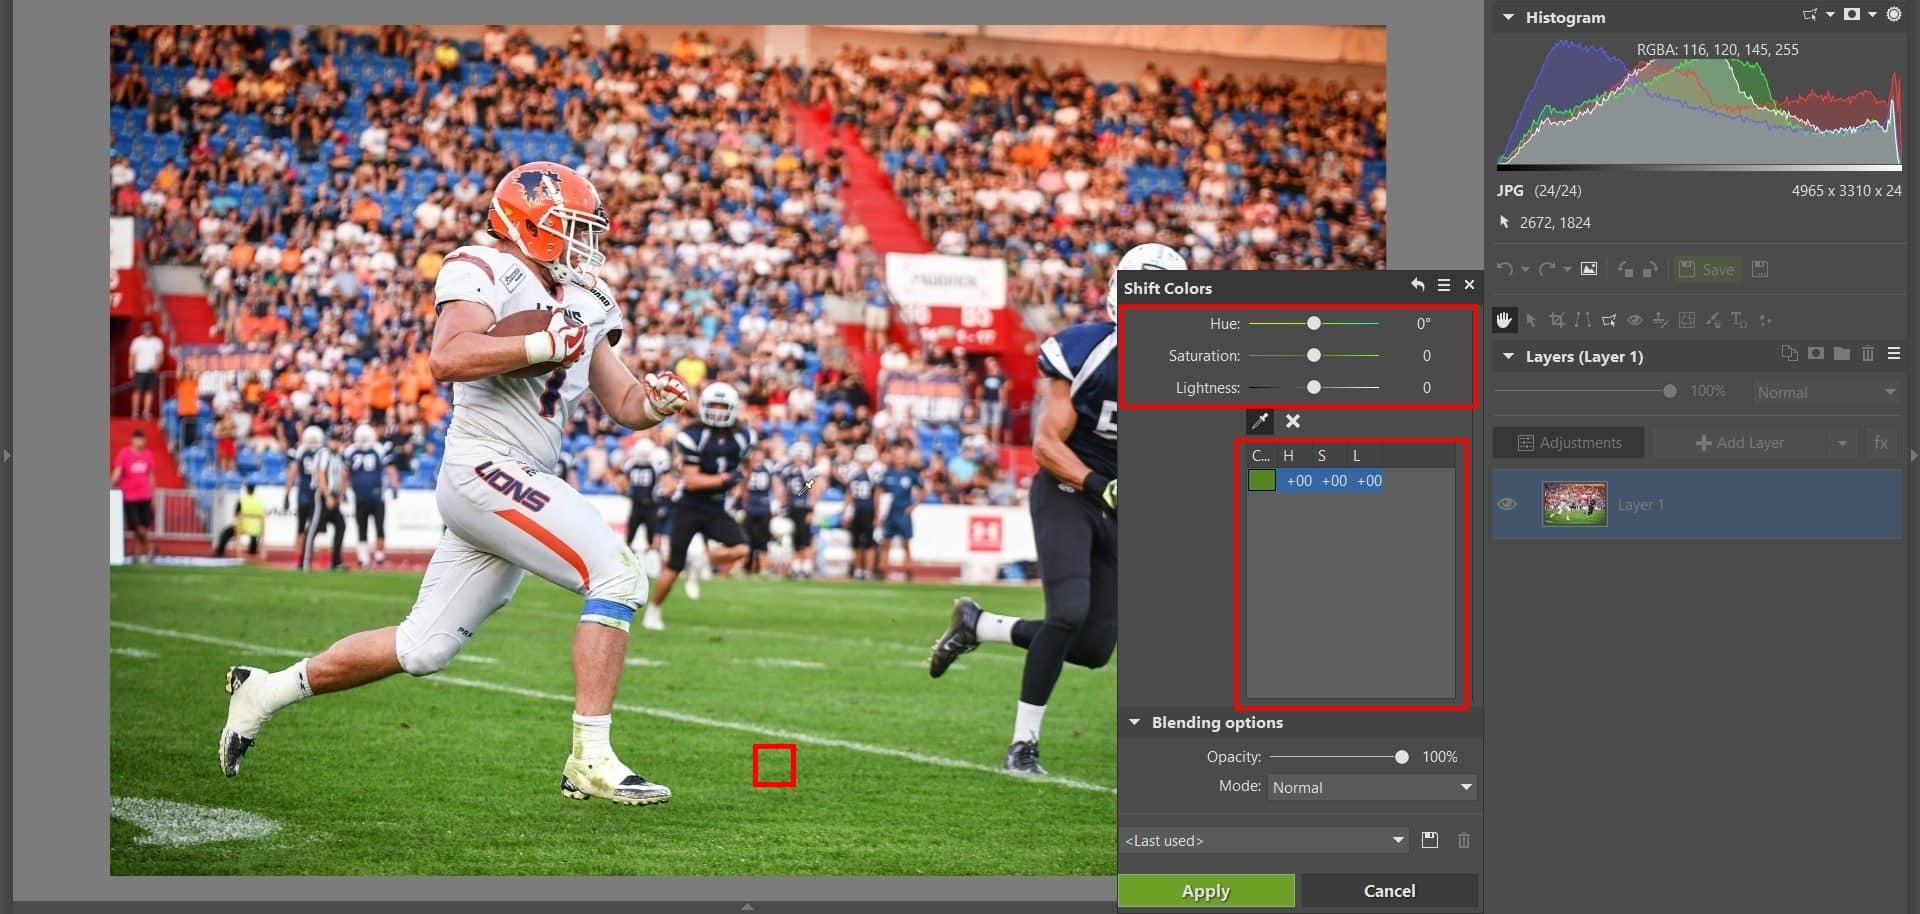
Task: Open layer effects with the fx button
Action: [1881, 443]
